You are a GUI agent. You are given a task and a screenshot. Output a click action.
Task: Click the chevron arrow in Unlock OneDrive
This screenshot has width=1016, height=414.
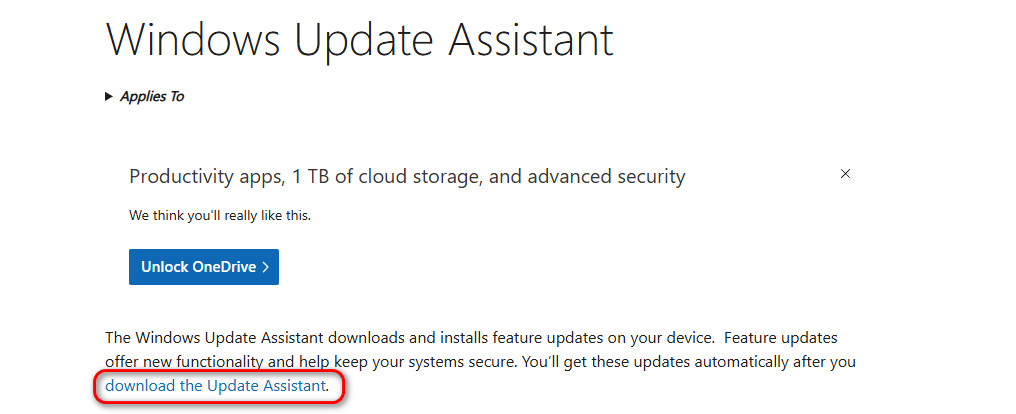pyautogui.click(x=265, y=267)
